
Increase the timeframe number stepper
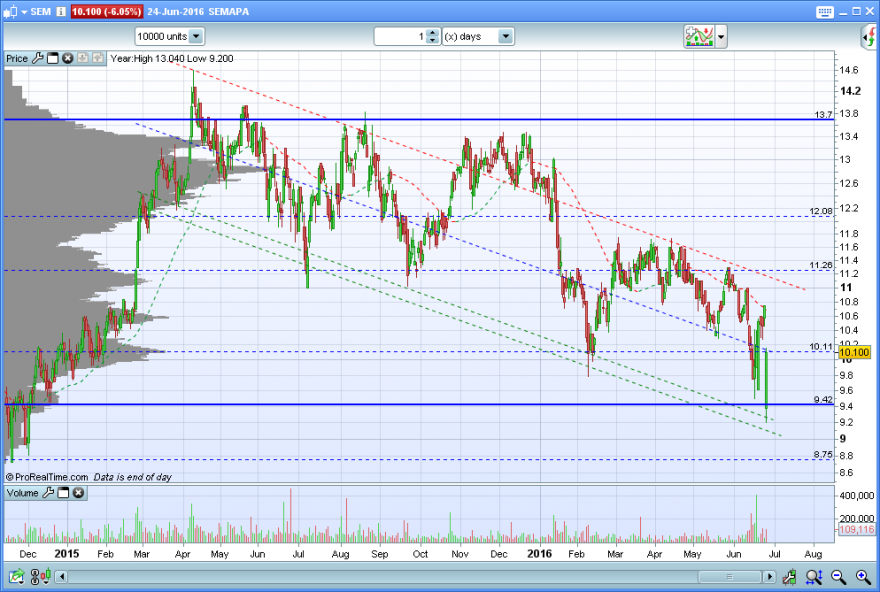[432, 33]
